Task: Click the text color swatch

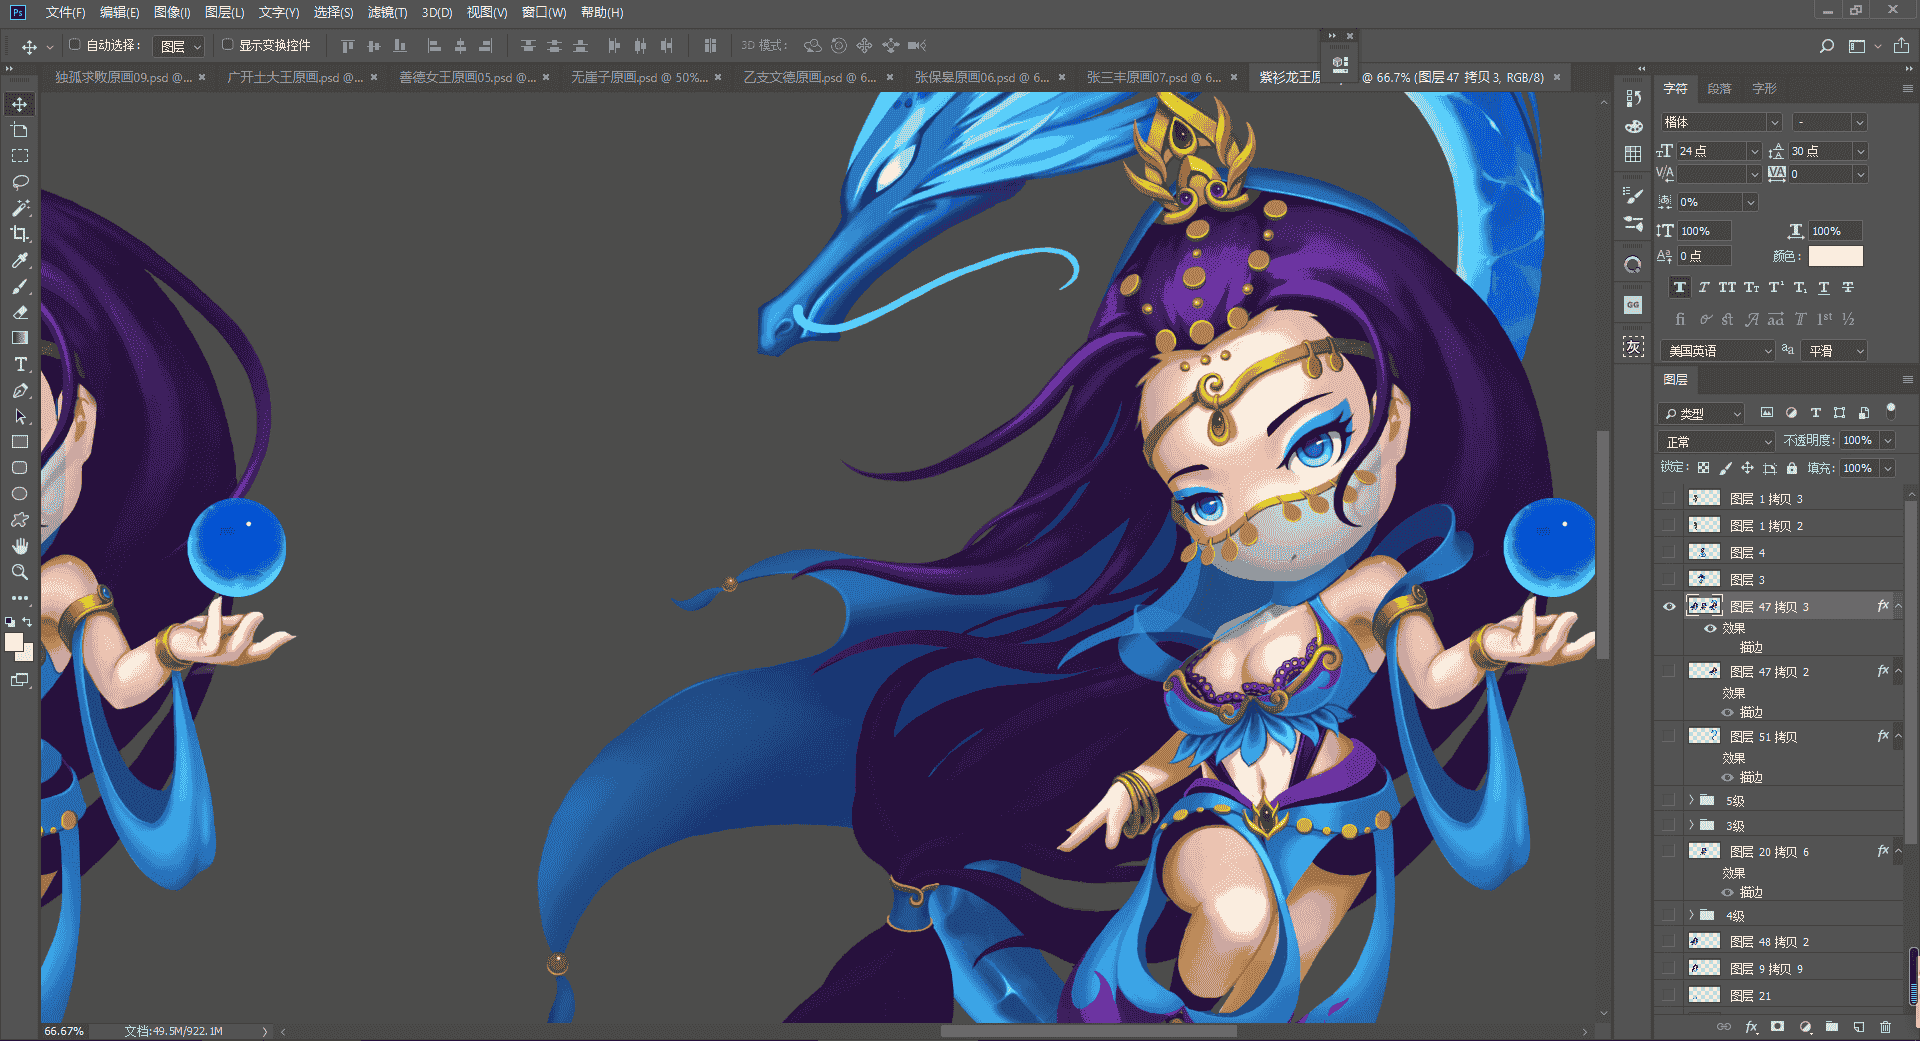Action: 1836,256
